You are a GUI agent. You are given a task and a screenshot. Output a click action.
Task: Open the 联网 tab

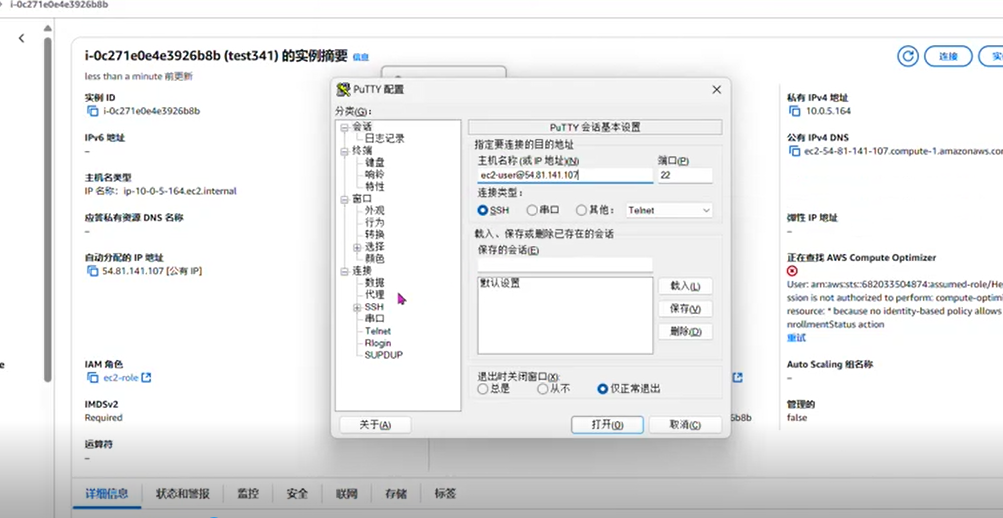pyautogui.click(x=347, y=494)
